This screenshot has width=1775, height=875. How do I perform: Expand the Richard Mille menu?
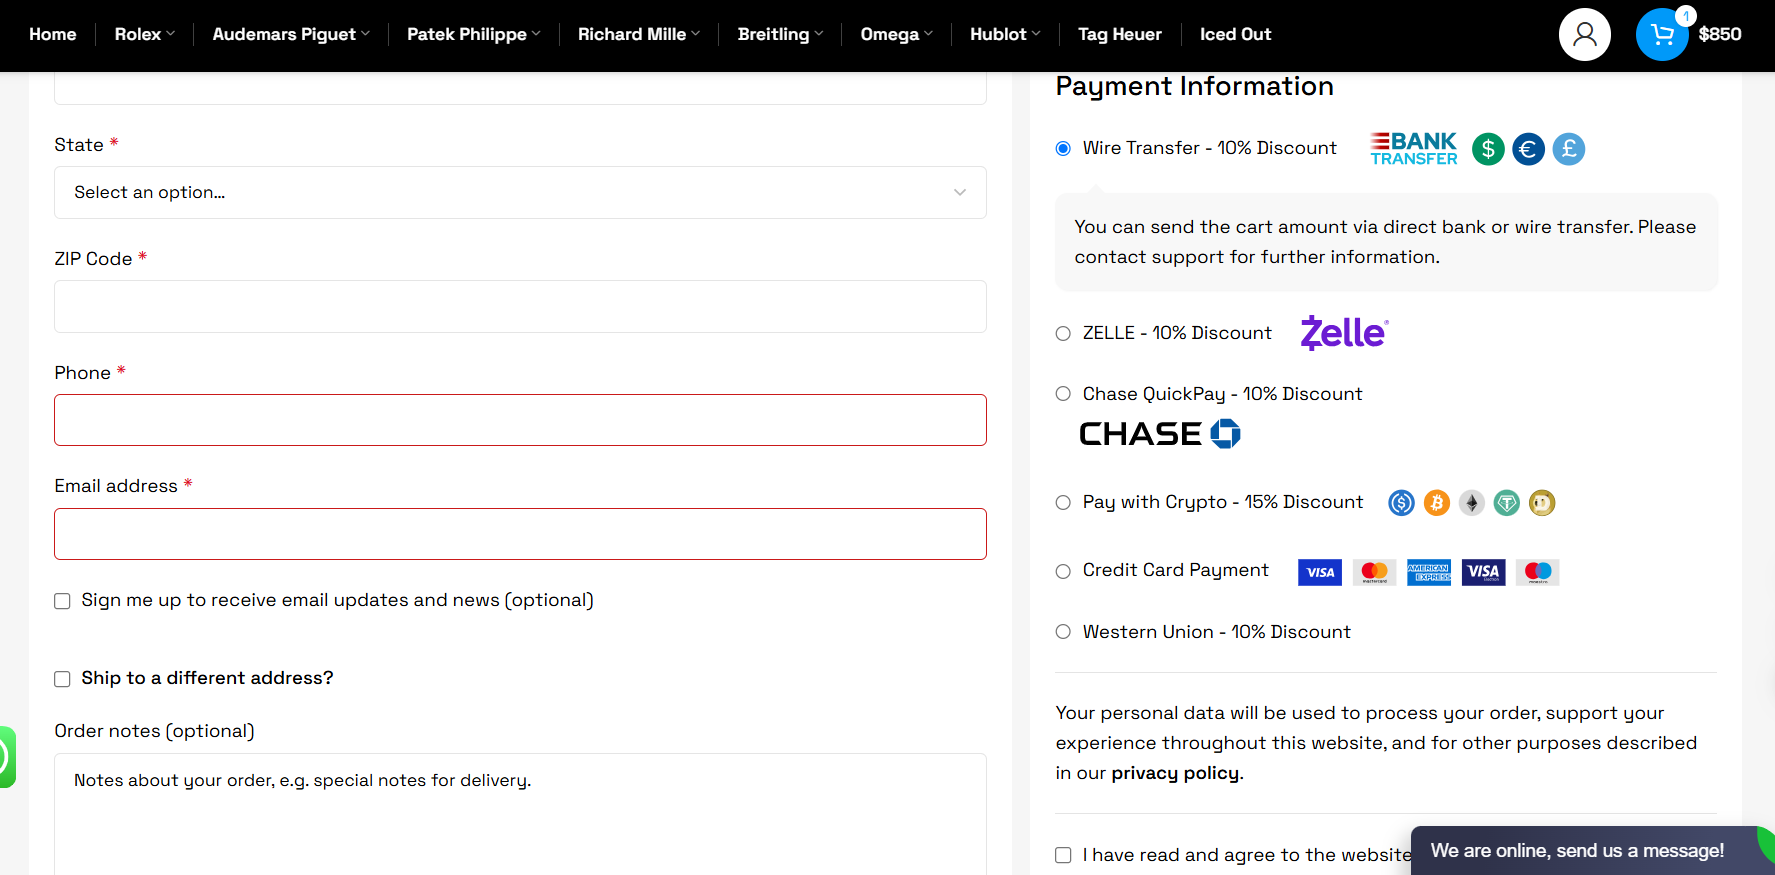point(639,34)
